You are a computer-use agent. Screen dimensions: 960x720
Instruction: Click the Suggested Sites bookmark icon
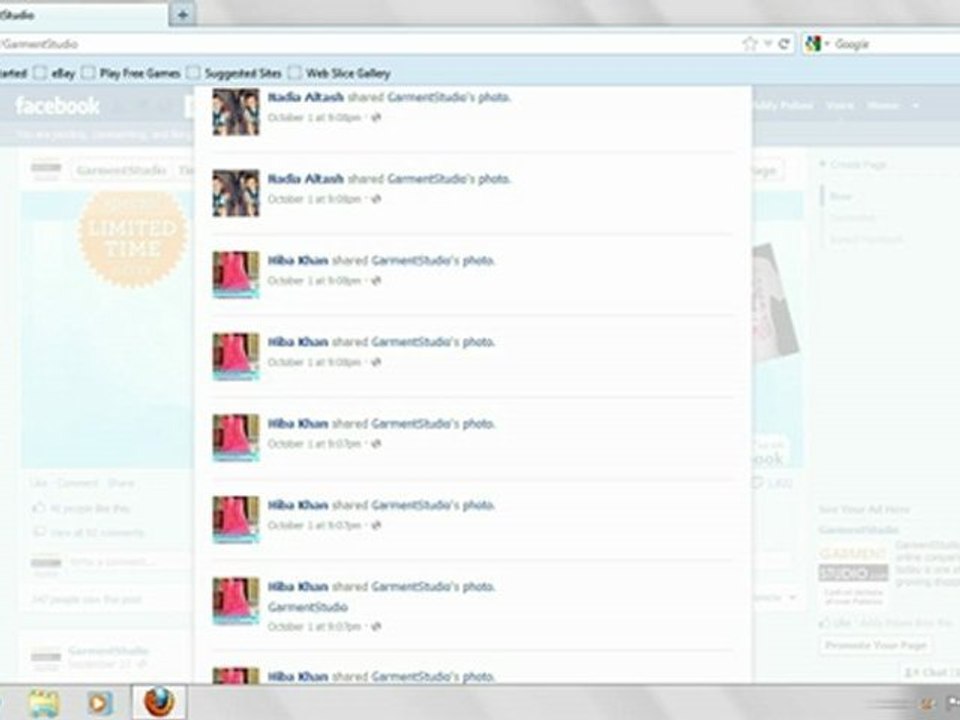pyautogui.click(x=193, y=73)
